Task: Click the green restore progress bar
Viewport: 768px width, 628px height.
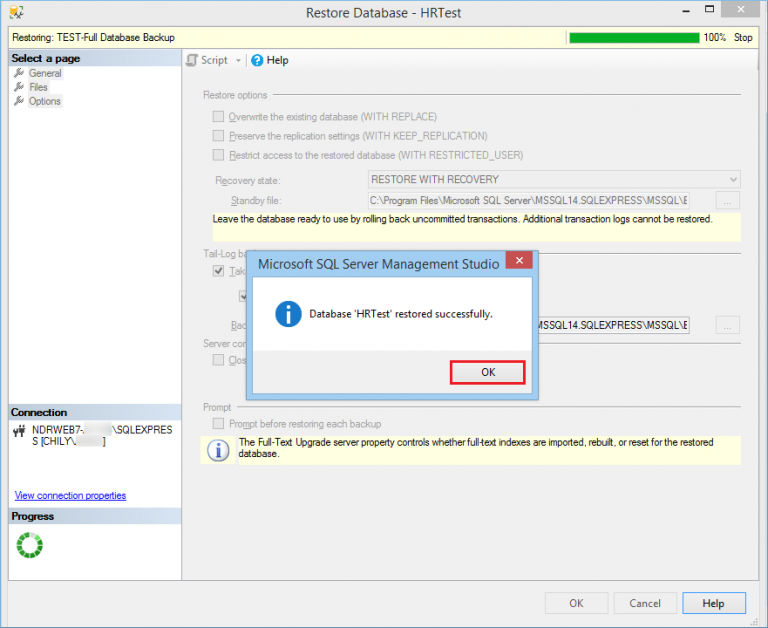Action: (x=633, y=37)
